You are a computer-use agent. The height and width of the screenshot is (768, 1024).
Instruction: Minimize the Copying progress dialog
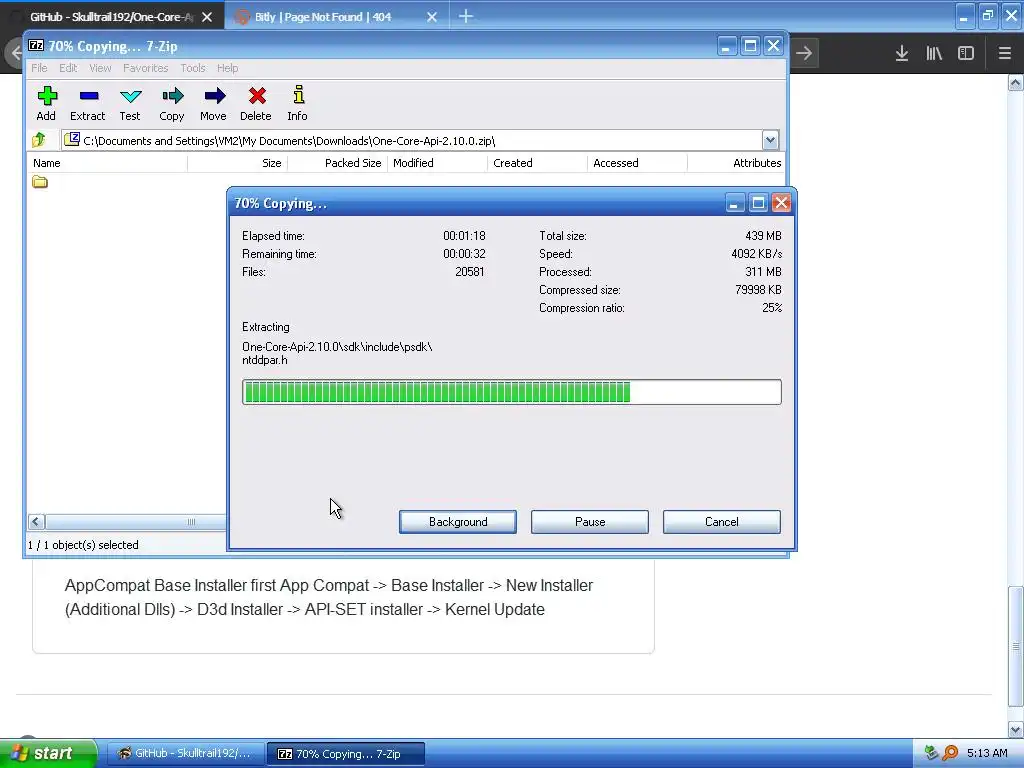click(735, 203)
